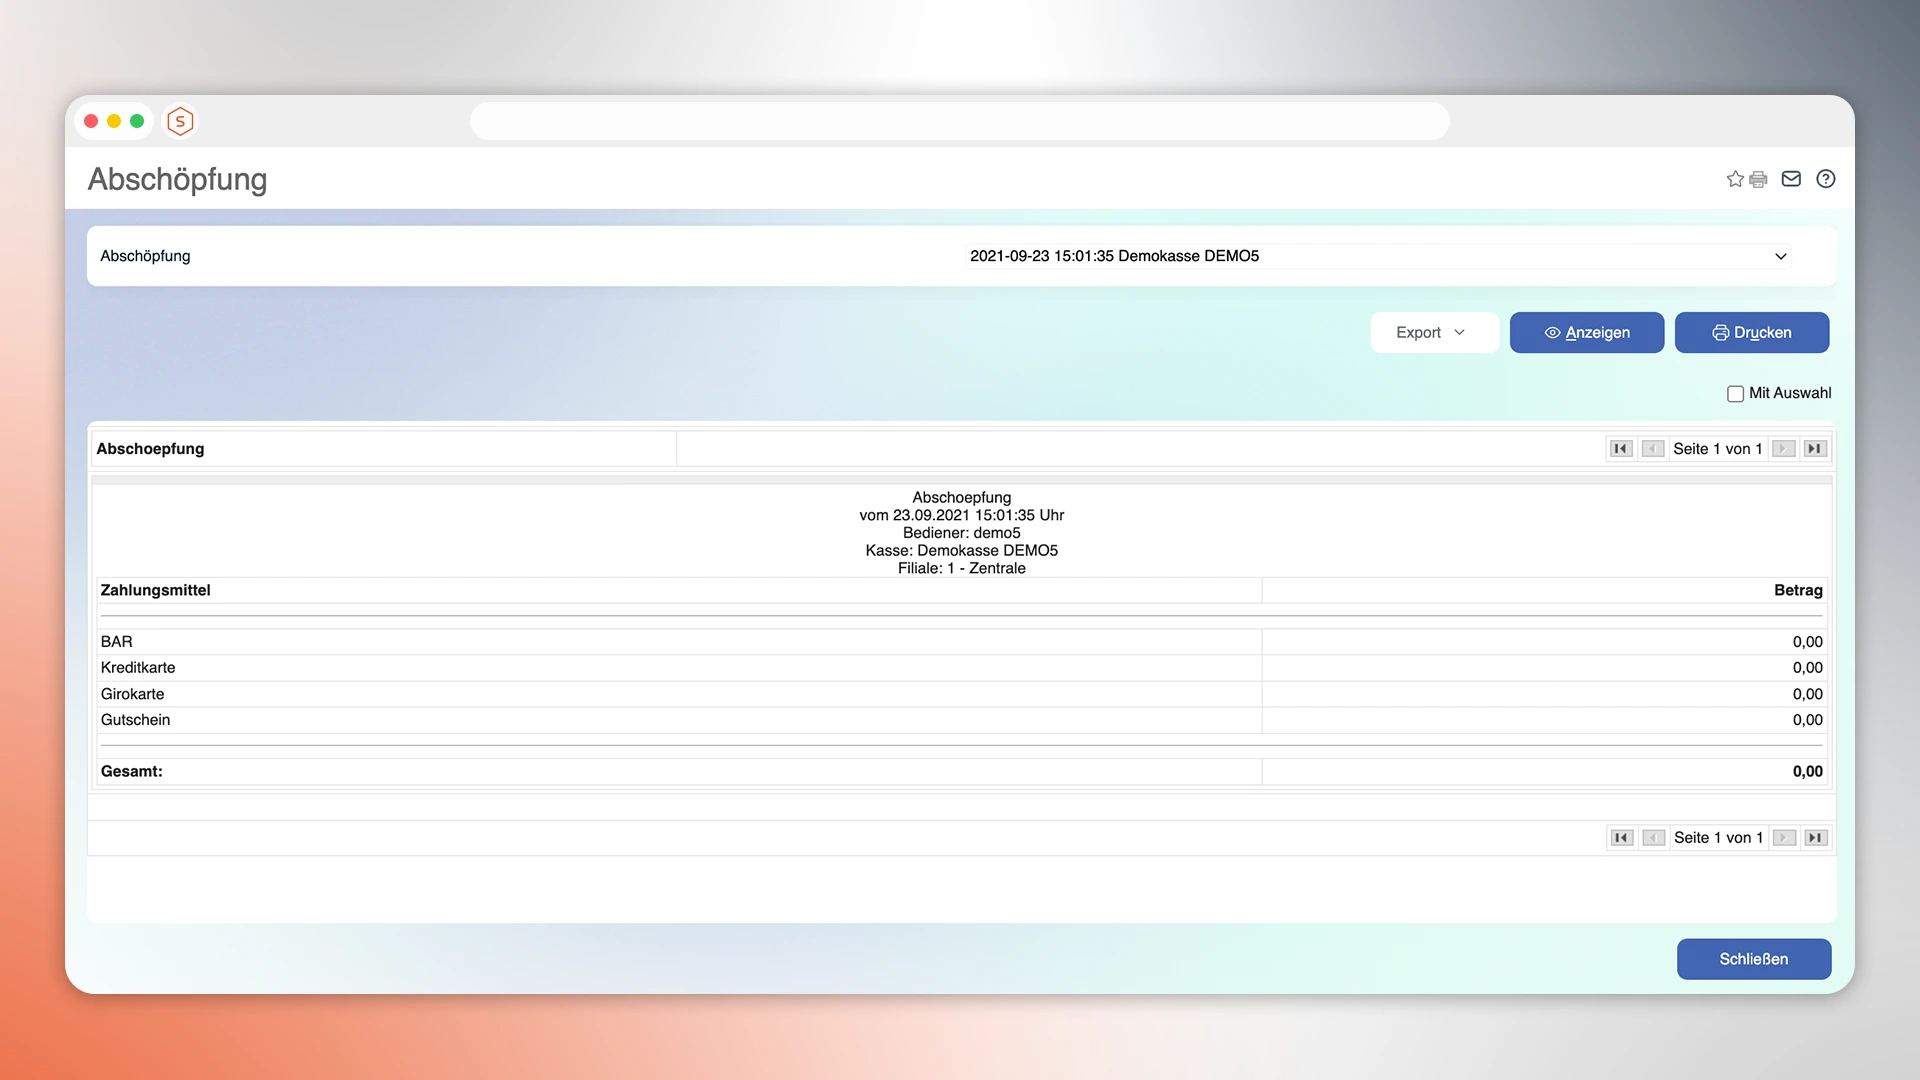Select the Kreditkarte row in the table
The image size is (1920, 1080).
click(x=137, y=667)
